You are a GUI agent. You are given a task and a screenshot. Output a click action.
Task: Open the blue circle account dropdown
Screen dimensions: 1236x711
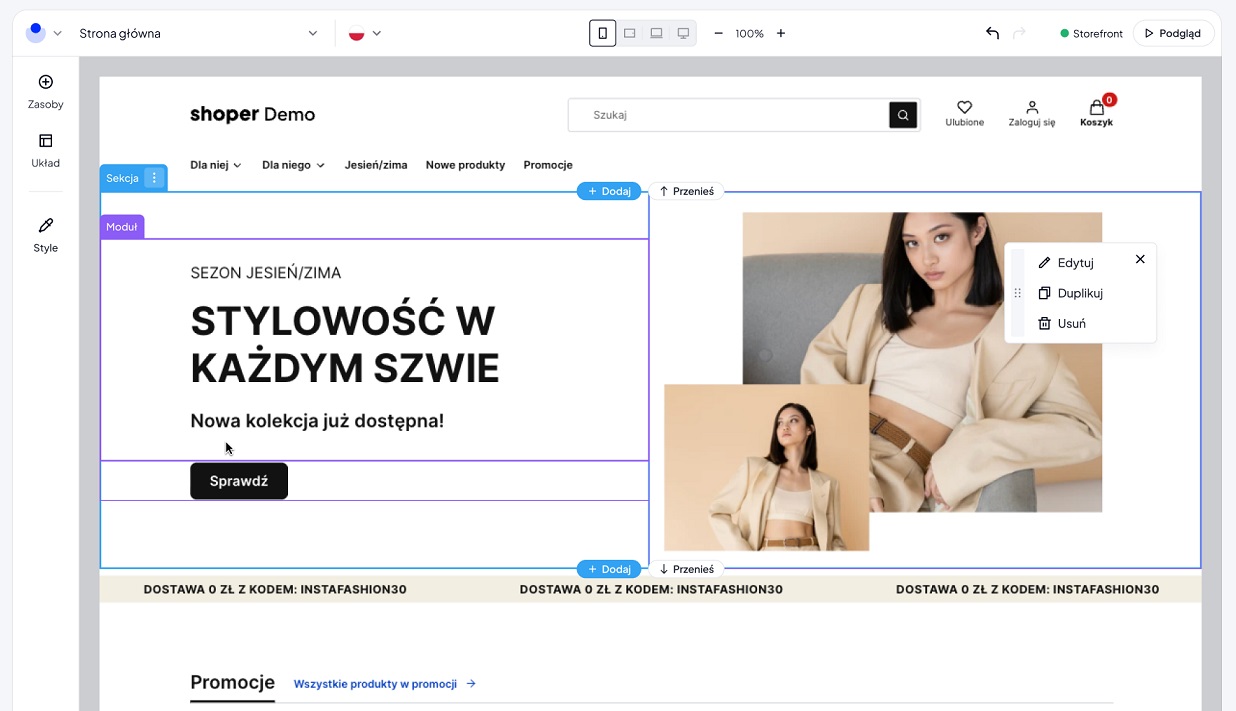[44, 33]
